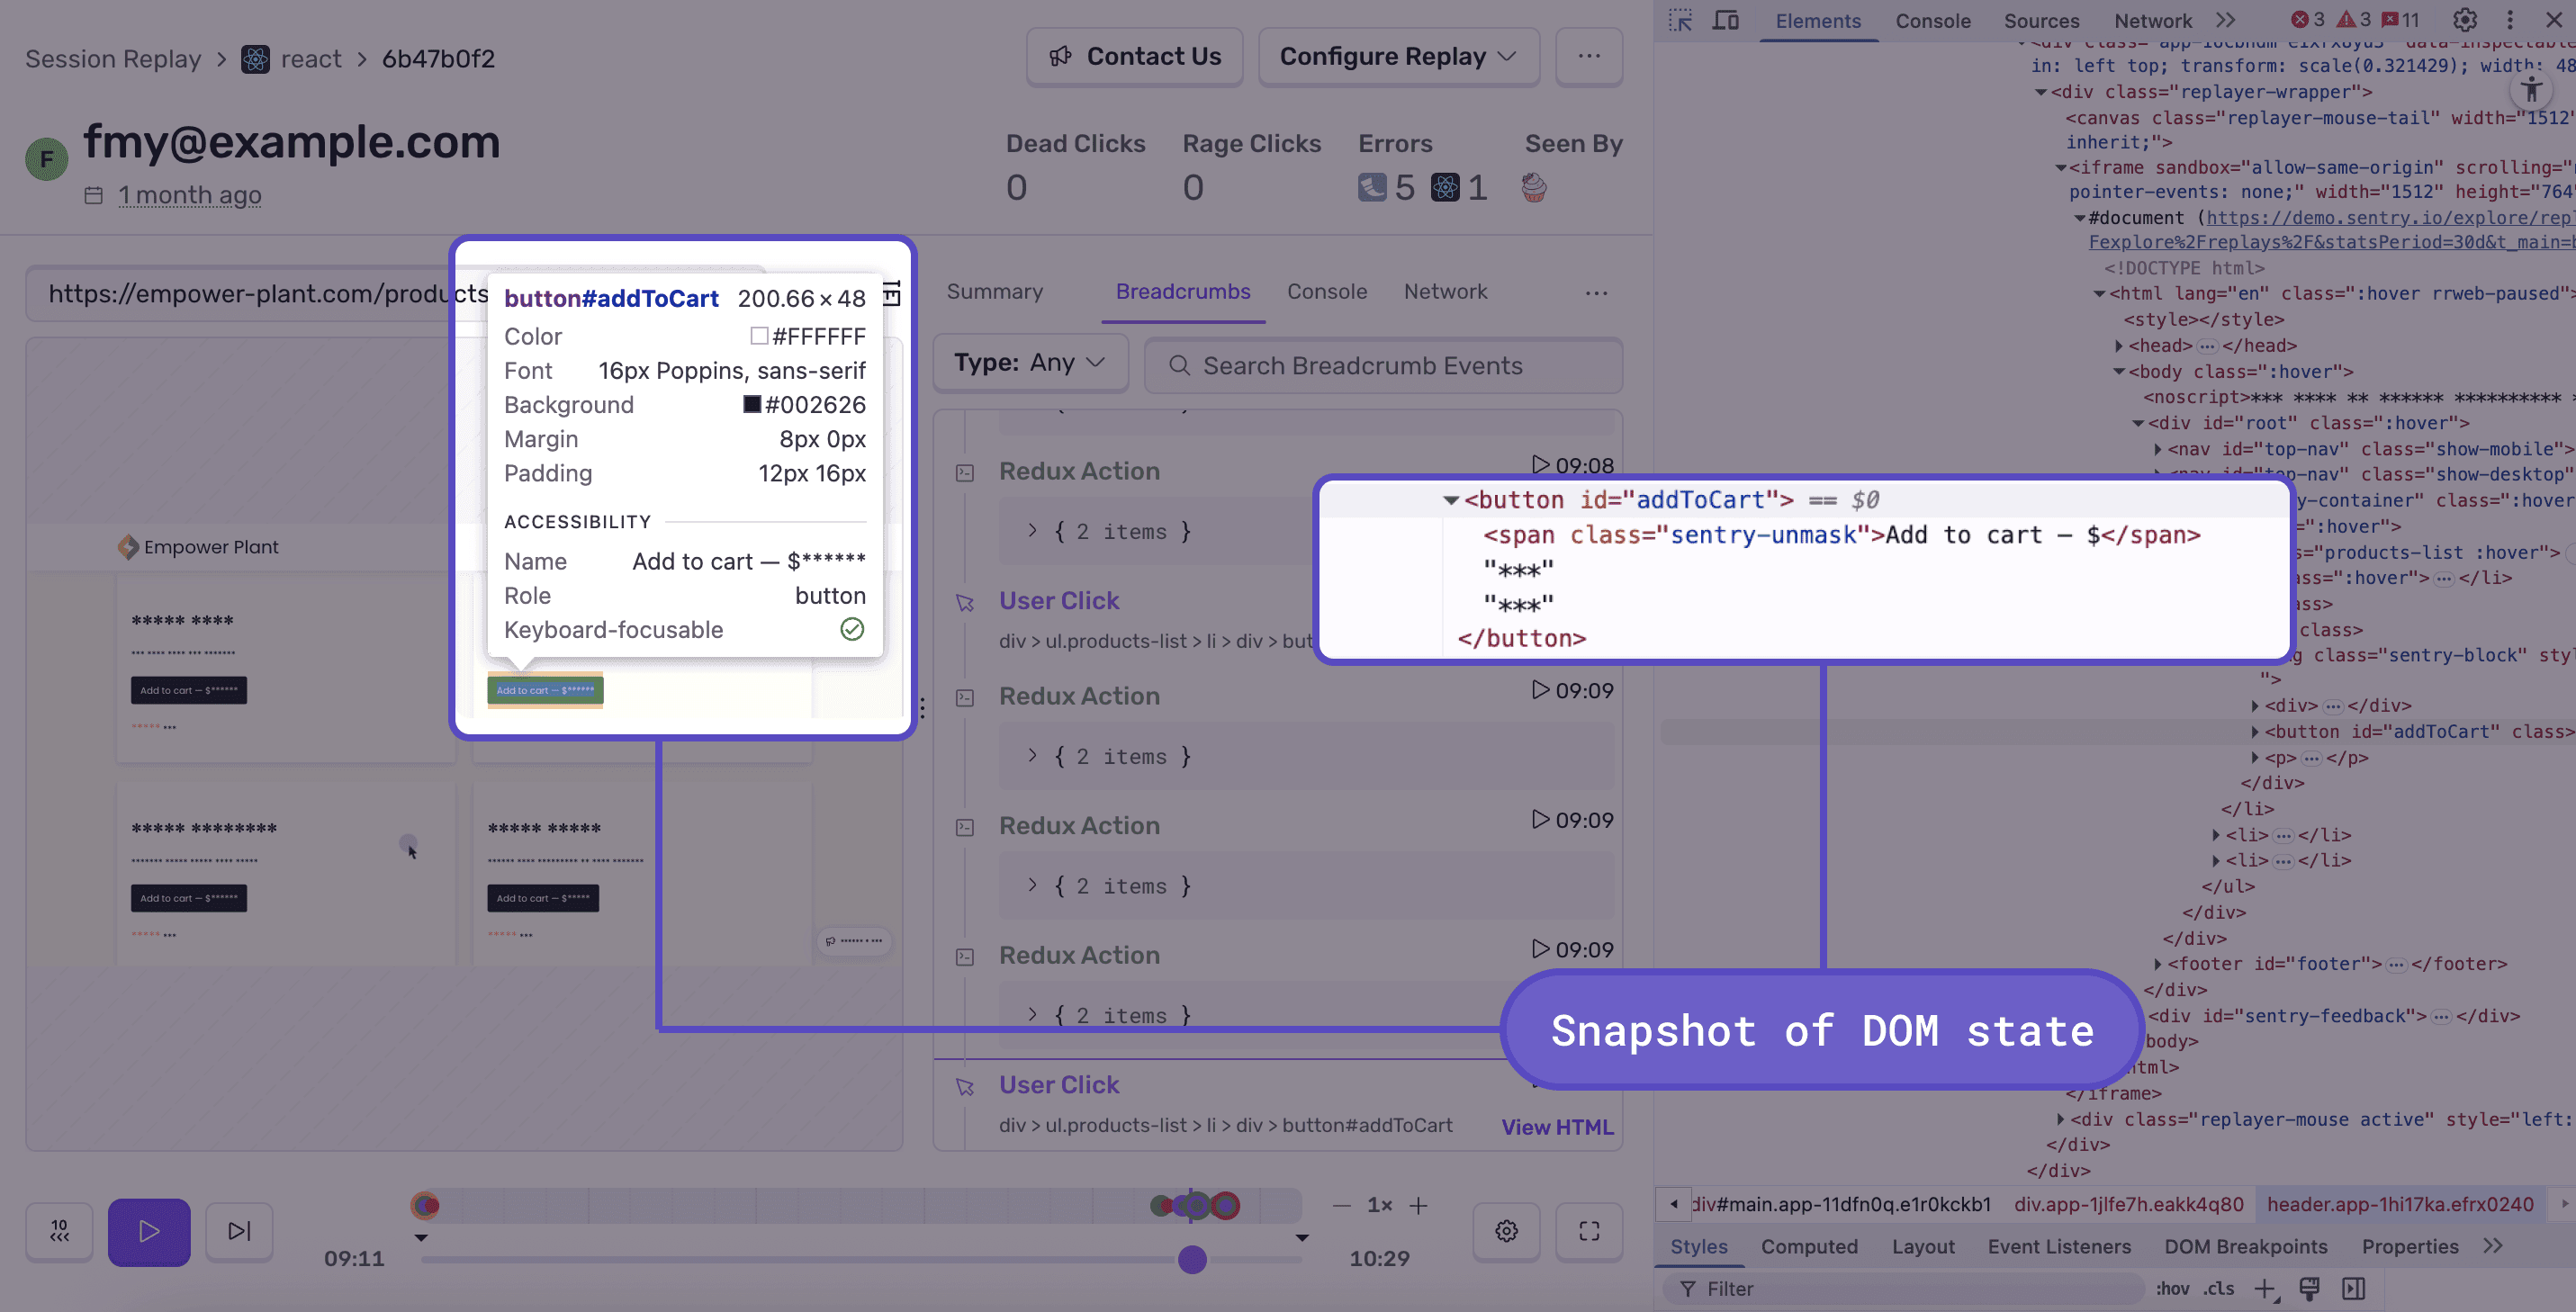Click the Contact Us button

point(1134,56)
